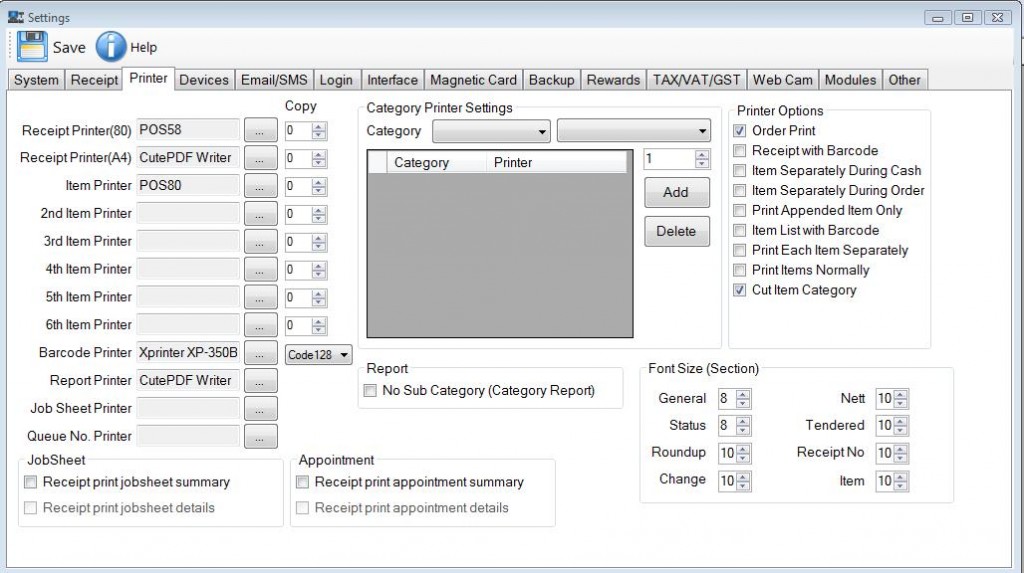The height and width of the screenshot is (573, 1024).
Task: Click the Nett font size stepper
Action: pos(901,399)
